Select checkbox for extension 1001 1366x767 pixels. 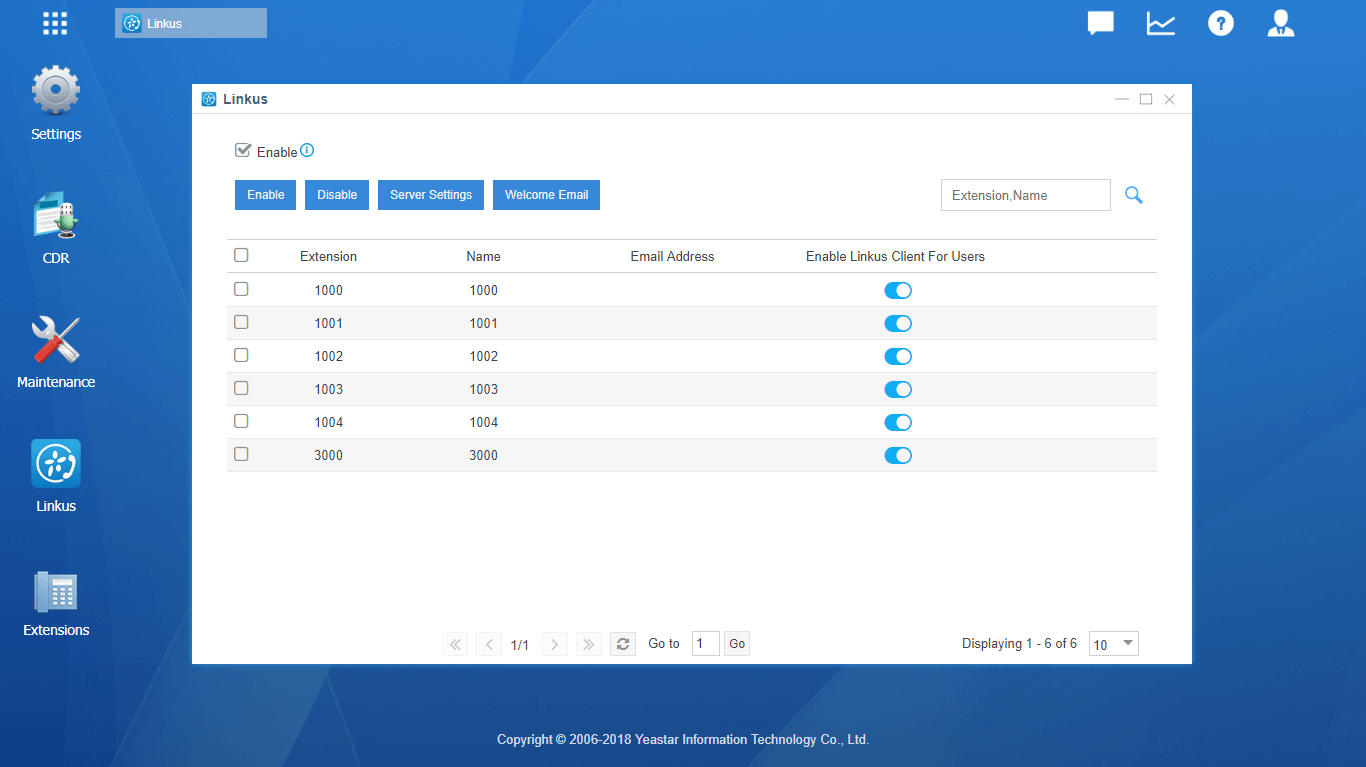tap(241, 322)
